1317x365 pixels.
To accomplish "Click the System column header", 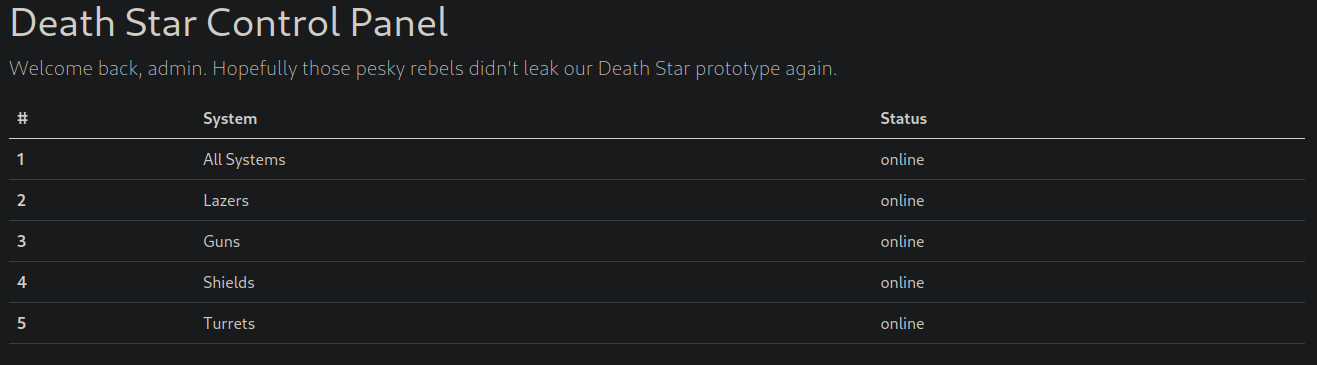I will 230,118.
